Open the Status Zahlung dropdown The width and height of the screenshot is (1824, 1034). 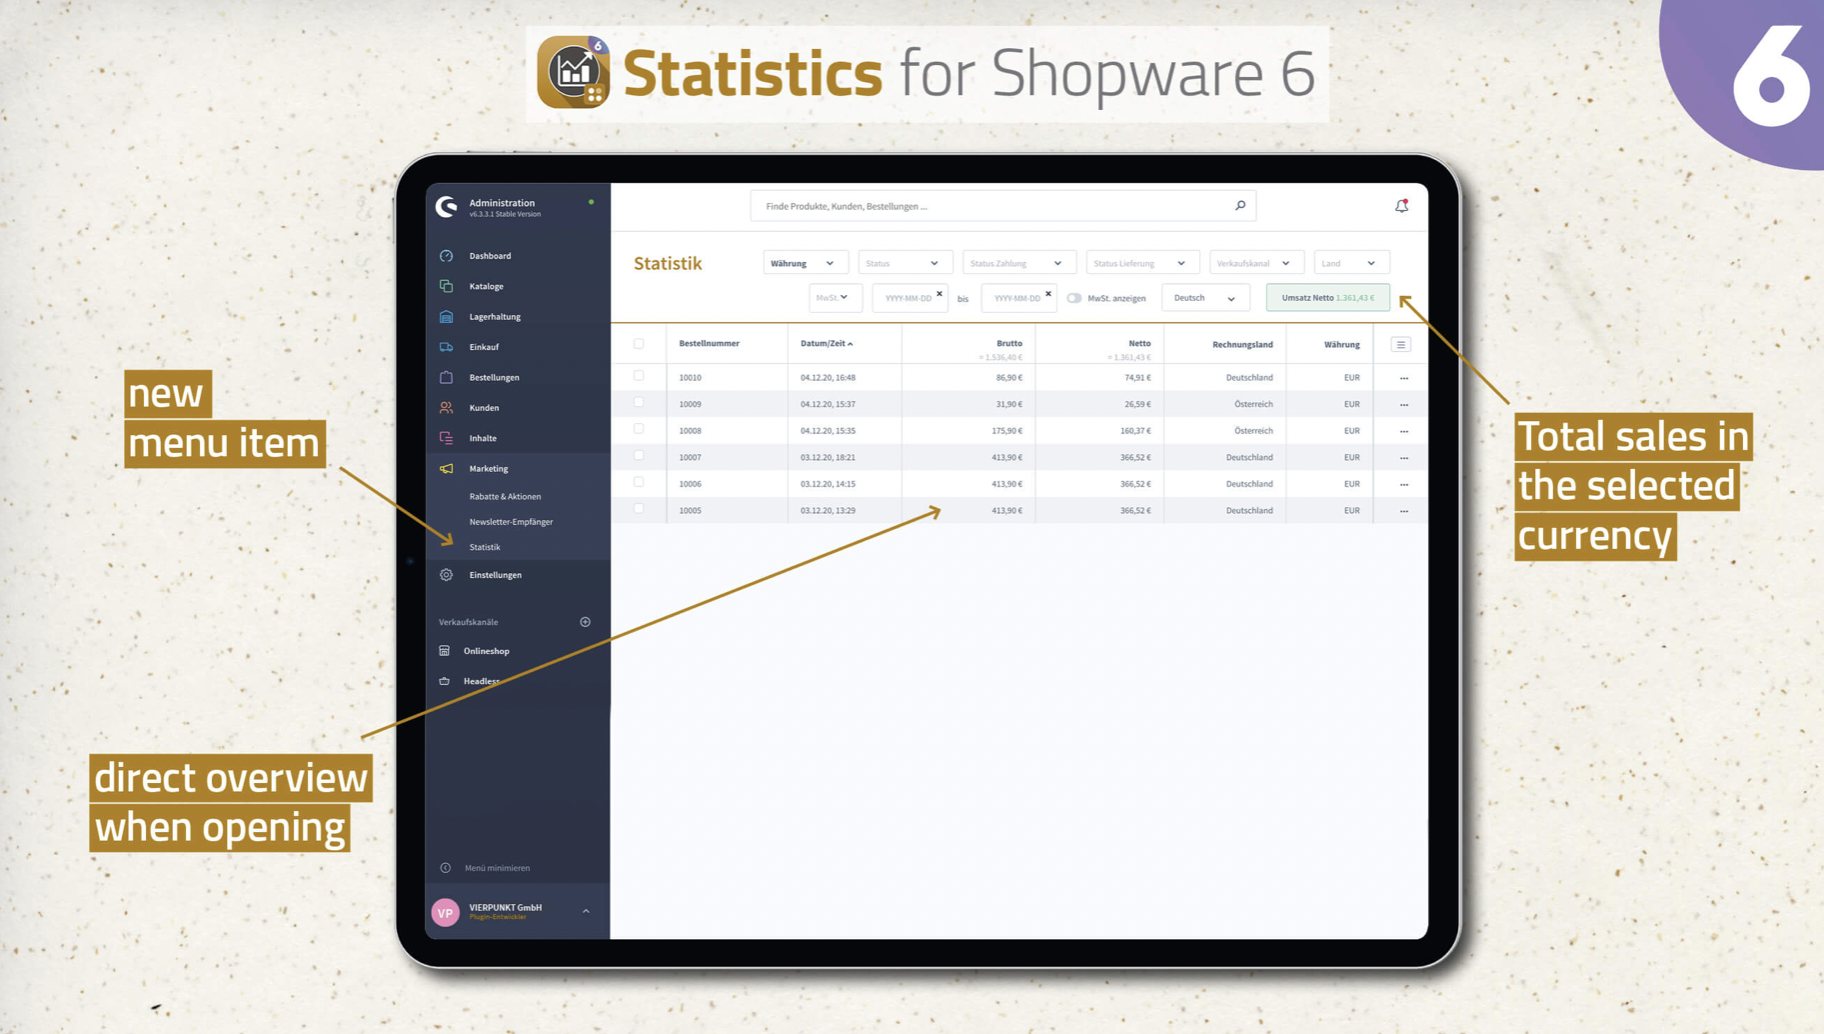click(1018, 263)
